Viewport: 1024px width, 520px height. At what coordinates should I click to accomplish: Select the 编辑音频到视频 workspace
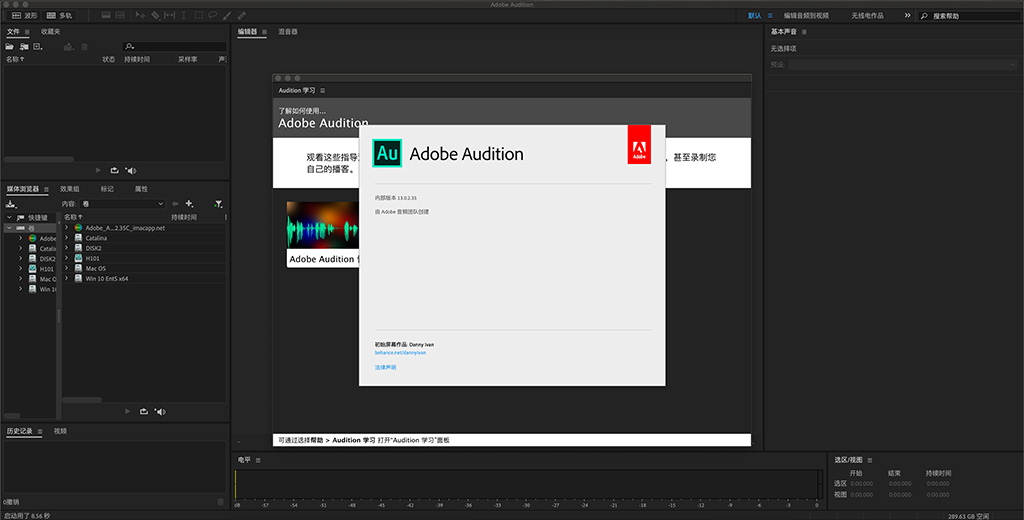[806, 15]
